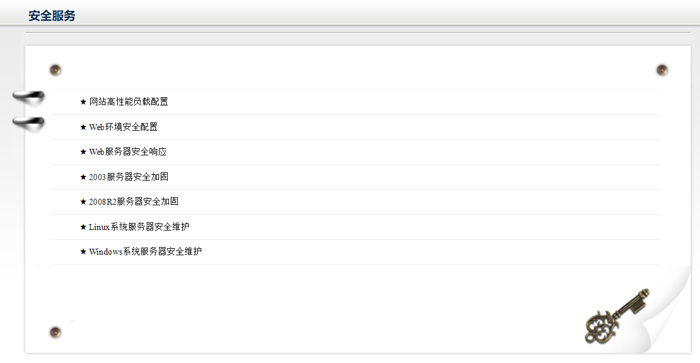This screenshot has width=700, height=363.
Task: Click the bottom-left brass rivet
Action: 55,332
